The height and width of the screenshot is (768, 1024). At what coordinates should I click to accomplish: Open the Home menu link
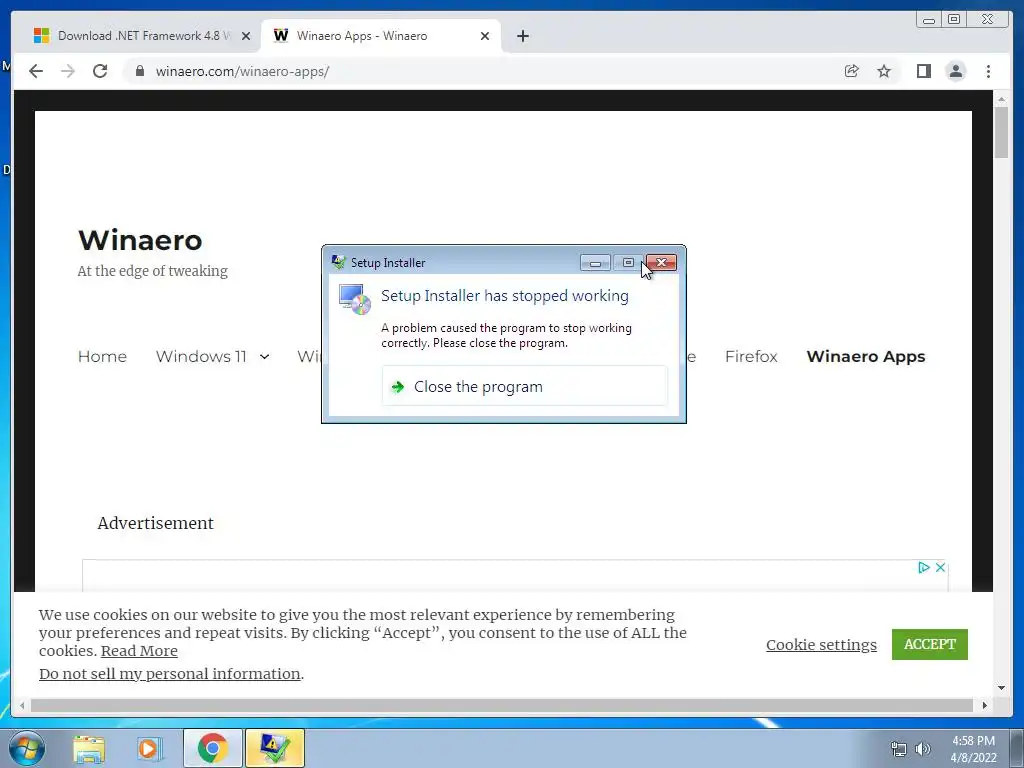click(102, 357)
